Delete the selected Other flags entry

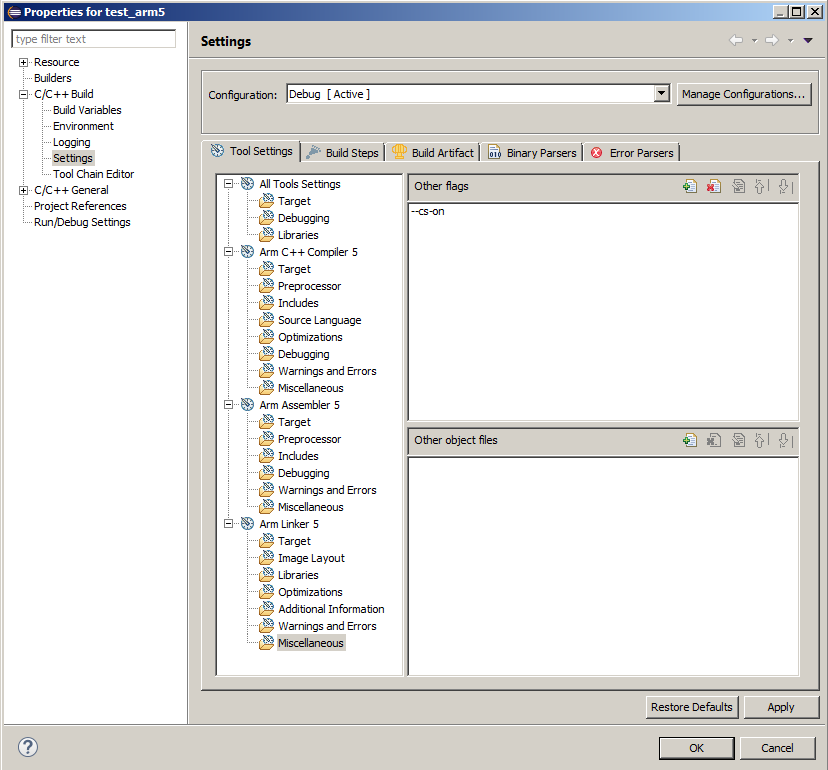714,186
